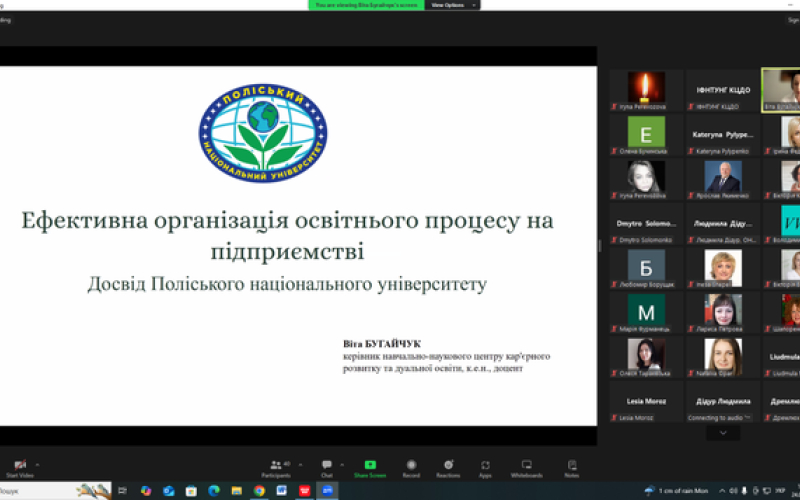Start recording with the Record button
The width and height of the screenshot is (800, 500).
(411, 468)
